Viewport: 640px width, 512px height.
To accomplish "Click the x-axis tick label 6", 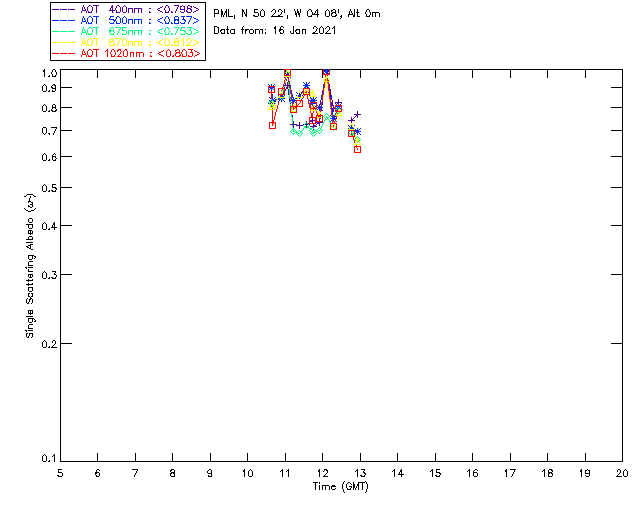I will [x=98, y=473].
